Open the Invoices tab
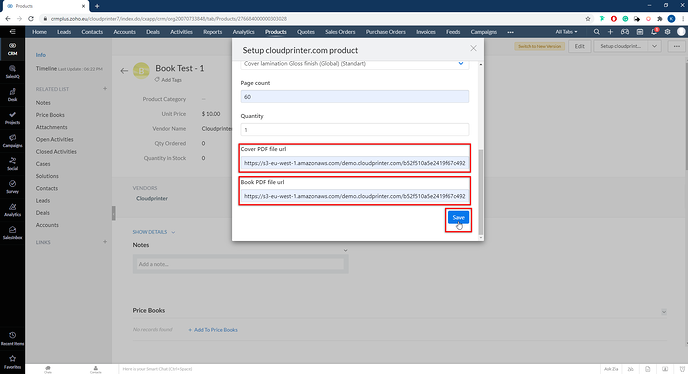 coord(426,32)
